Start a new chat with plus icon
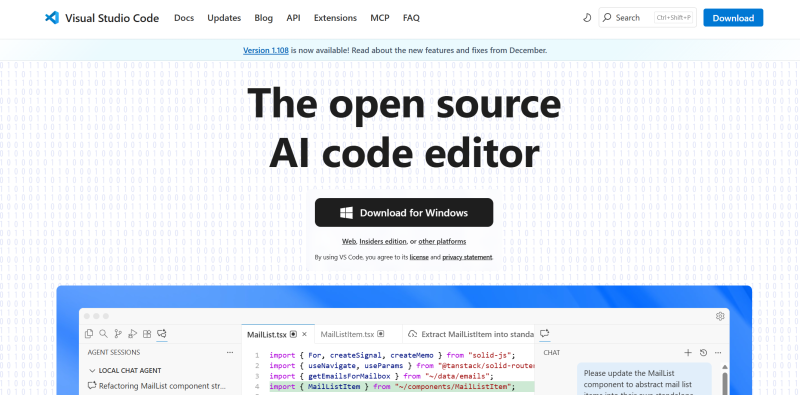800x395 pixels. (688, 353)
